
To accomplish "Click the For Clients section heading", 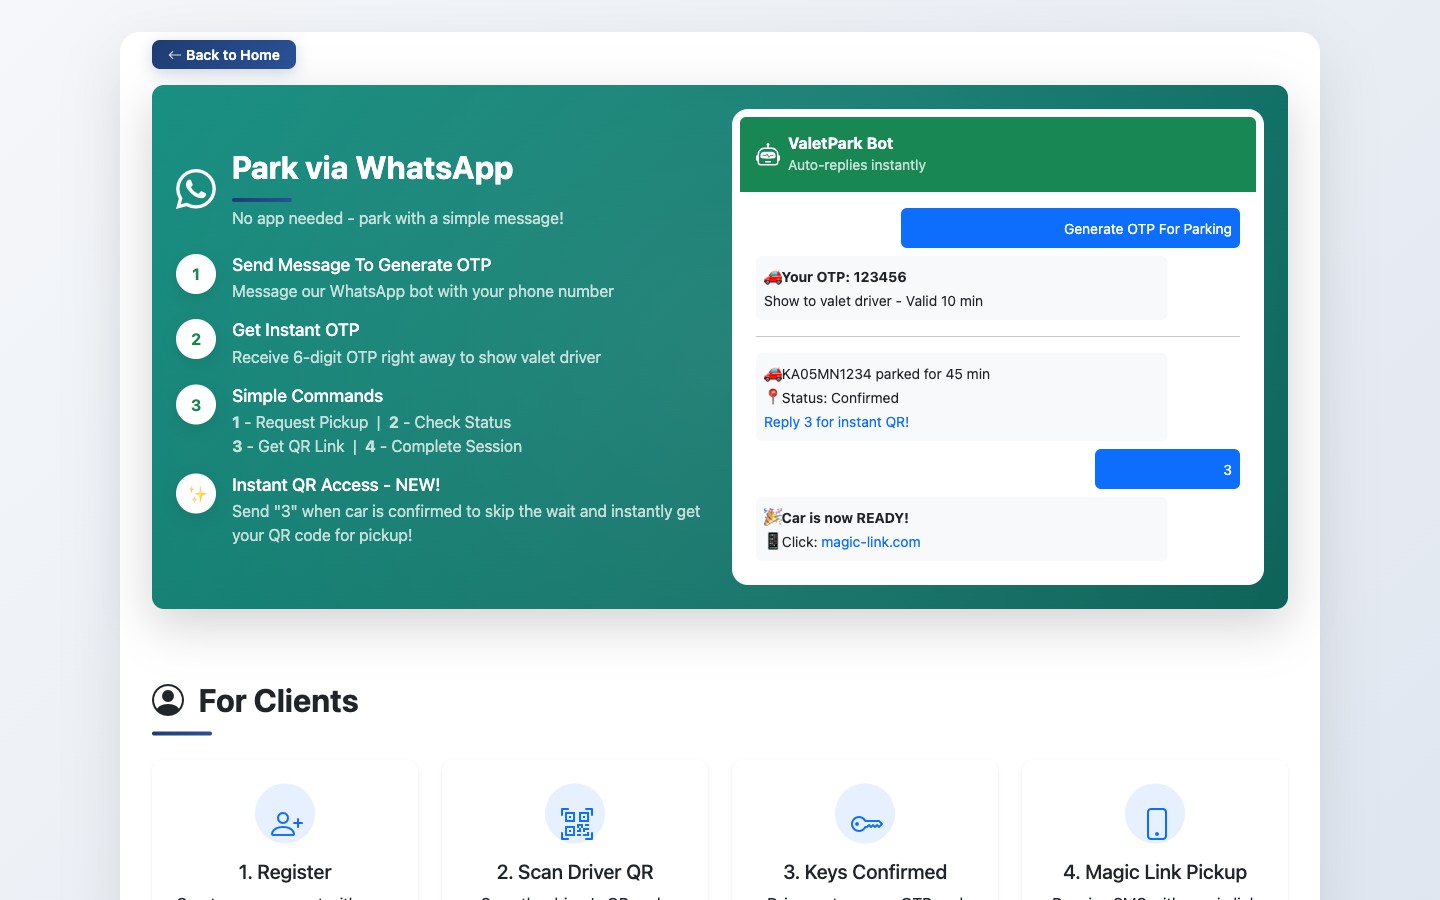I will pyautogui.click(x=279, y=701).
